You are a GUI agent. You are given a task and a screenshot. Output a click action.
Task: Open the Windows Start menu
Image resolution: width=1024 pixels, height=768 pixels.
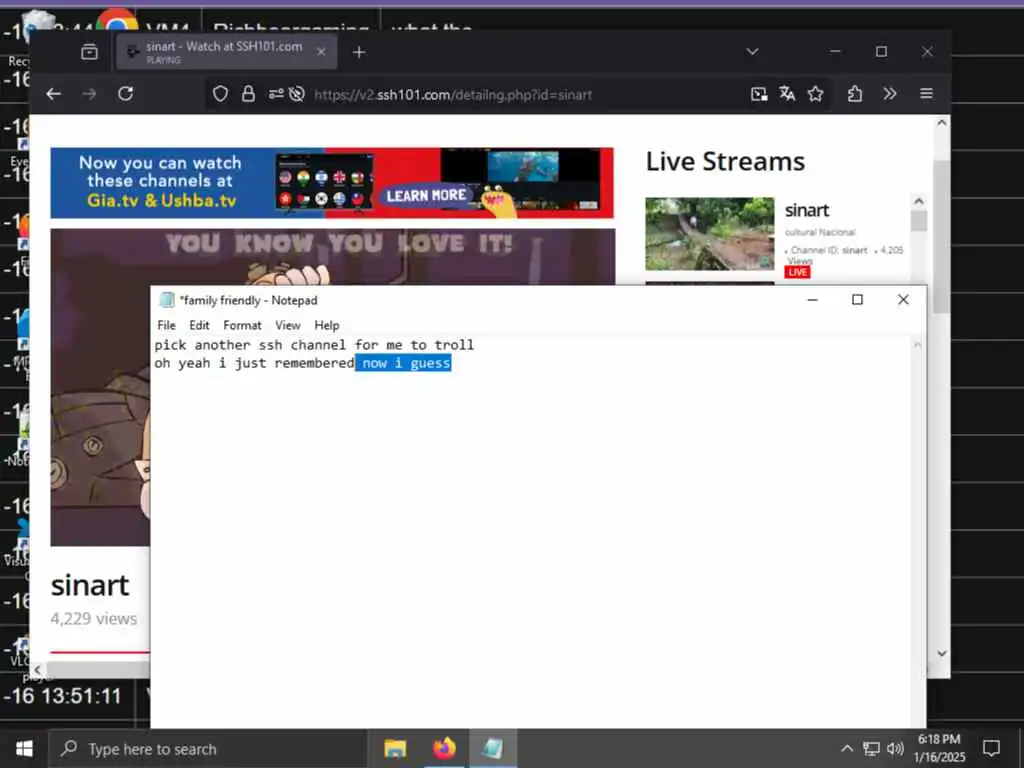[x=24, y=748]
